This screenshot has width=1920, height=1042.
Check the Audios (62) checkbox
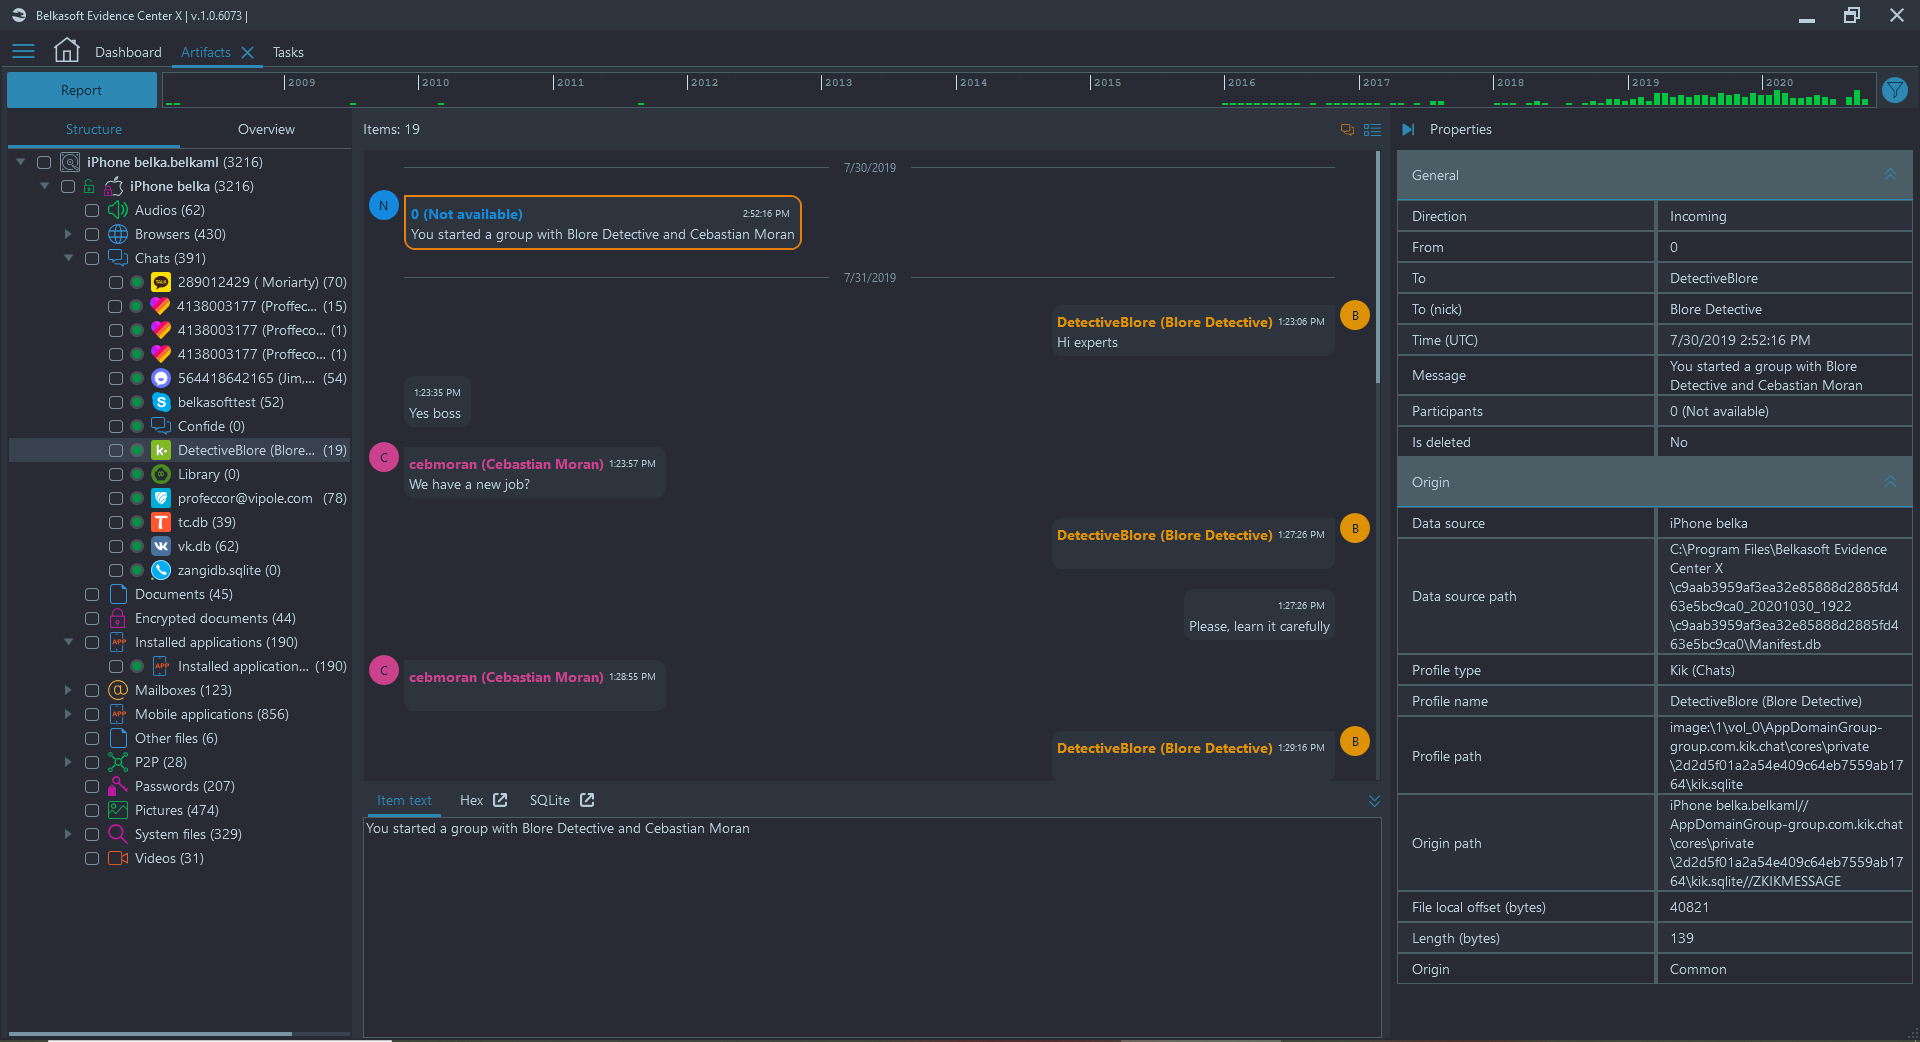92,210
